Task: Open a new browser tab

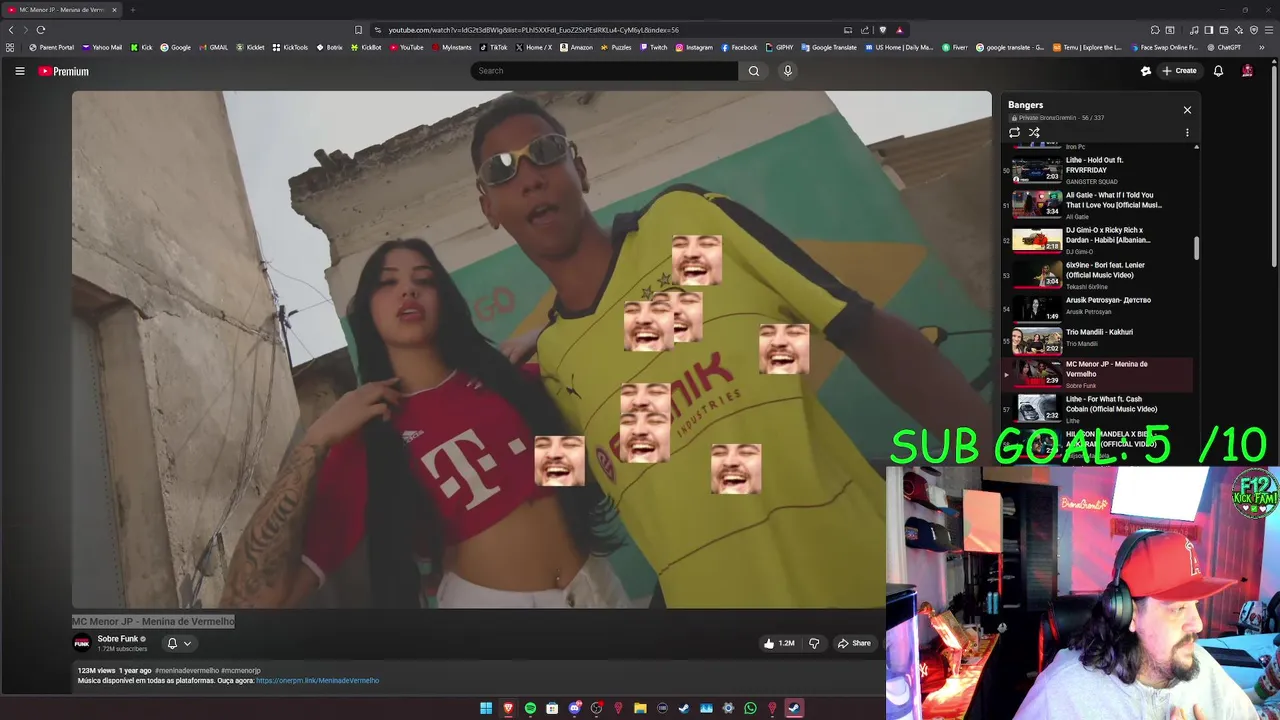Action: coord(132,10)
